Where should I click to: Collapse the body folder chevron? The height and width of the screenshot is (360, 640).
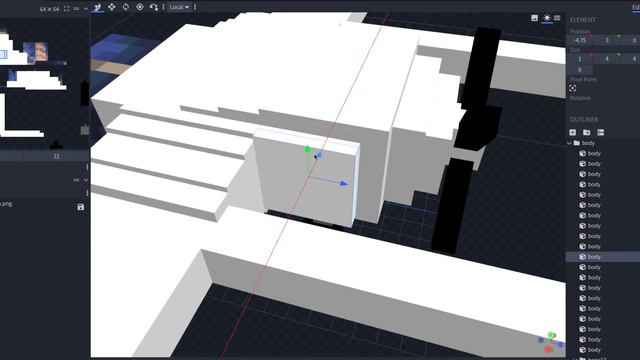pyautogui.click(x=569, y=143)
